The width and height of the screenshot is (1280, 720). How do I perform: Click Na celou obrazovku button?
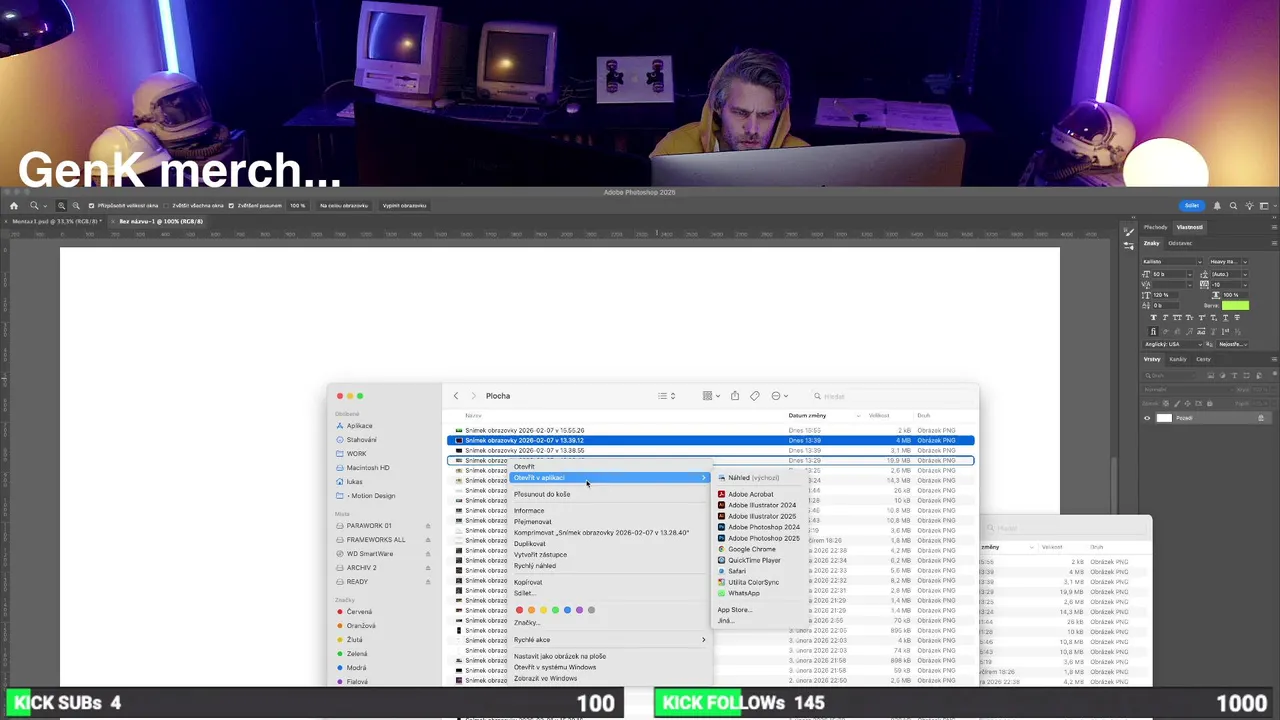(344, 205)
